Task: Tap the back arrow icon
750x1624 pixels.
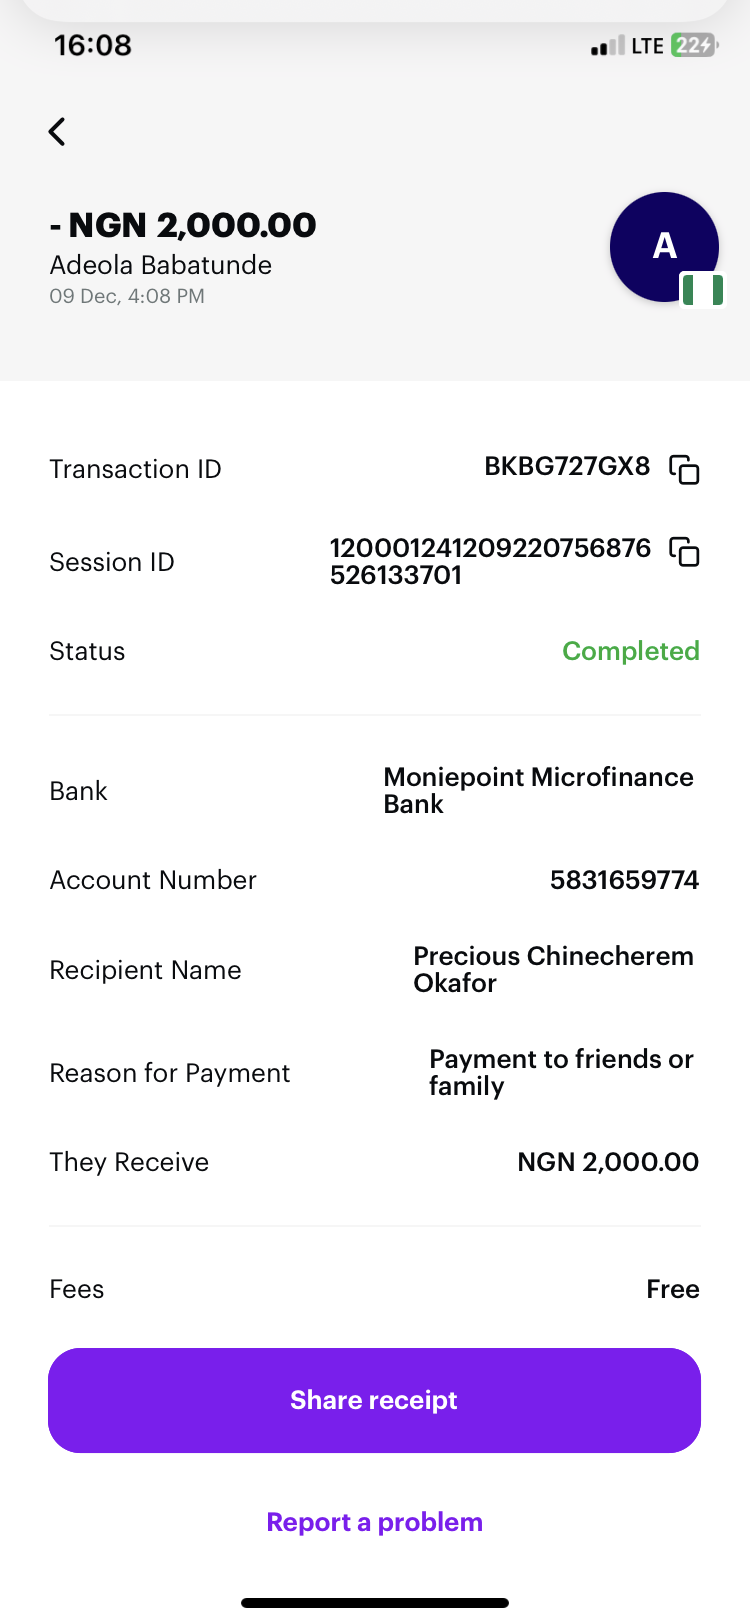Action: tap(58, 131)
